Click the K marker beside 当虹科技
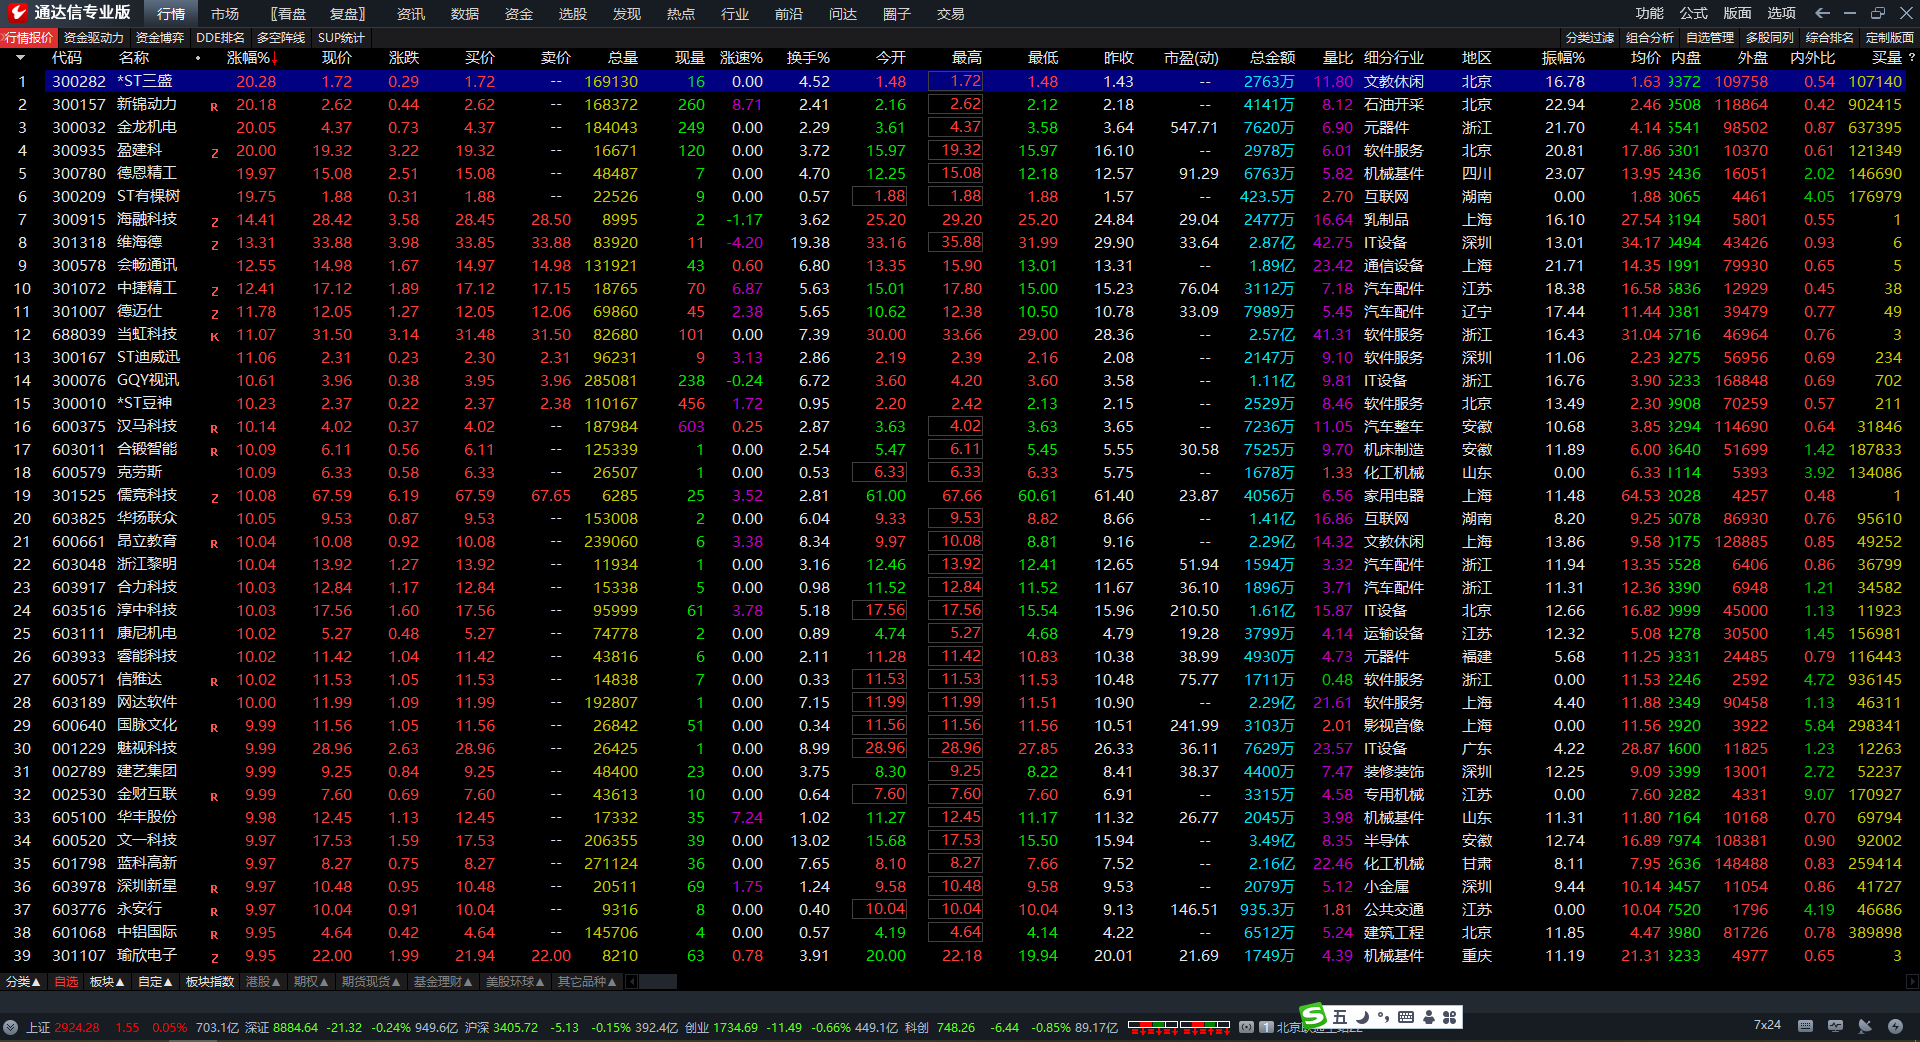This screenshot has width=1920, height=1042. (214, 336)
